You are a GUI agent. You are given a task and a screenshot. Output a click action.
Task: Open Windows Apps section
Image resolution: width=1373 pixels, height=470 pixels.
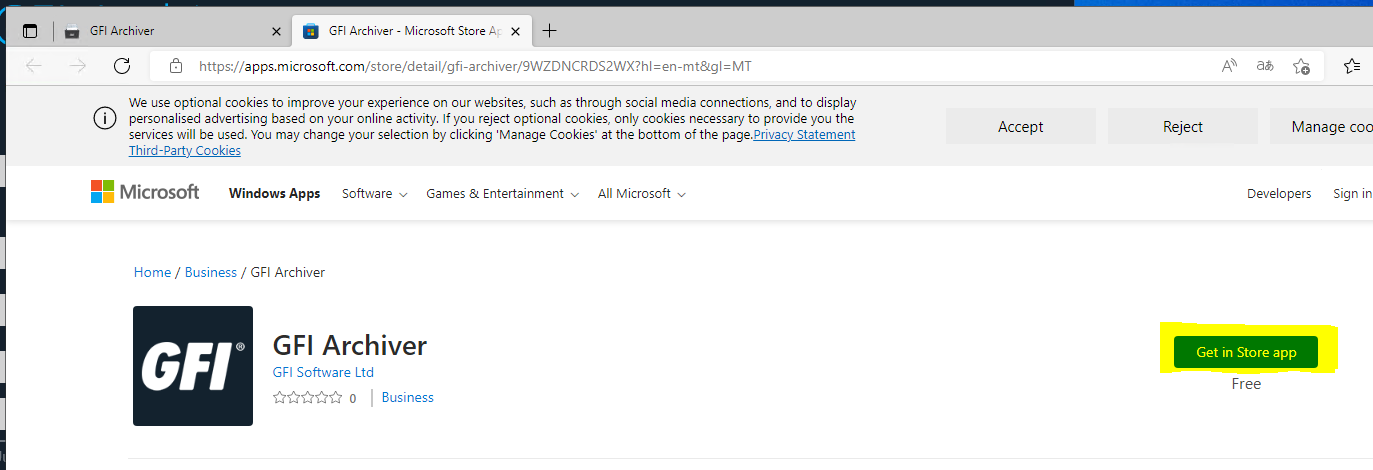[x=274, y=193]
